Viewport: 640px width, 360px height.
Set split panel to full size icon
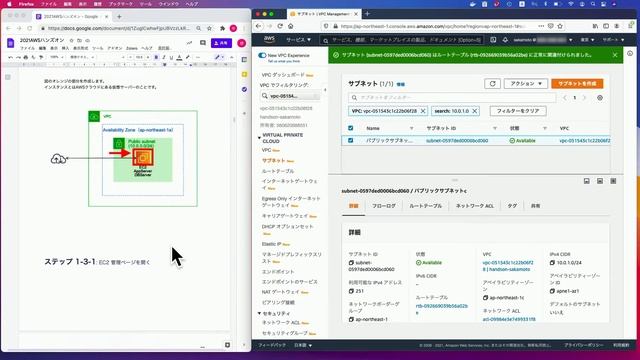tap(613, 181)
